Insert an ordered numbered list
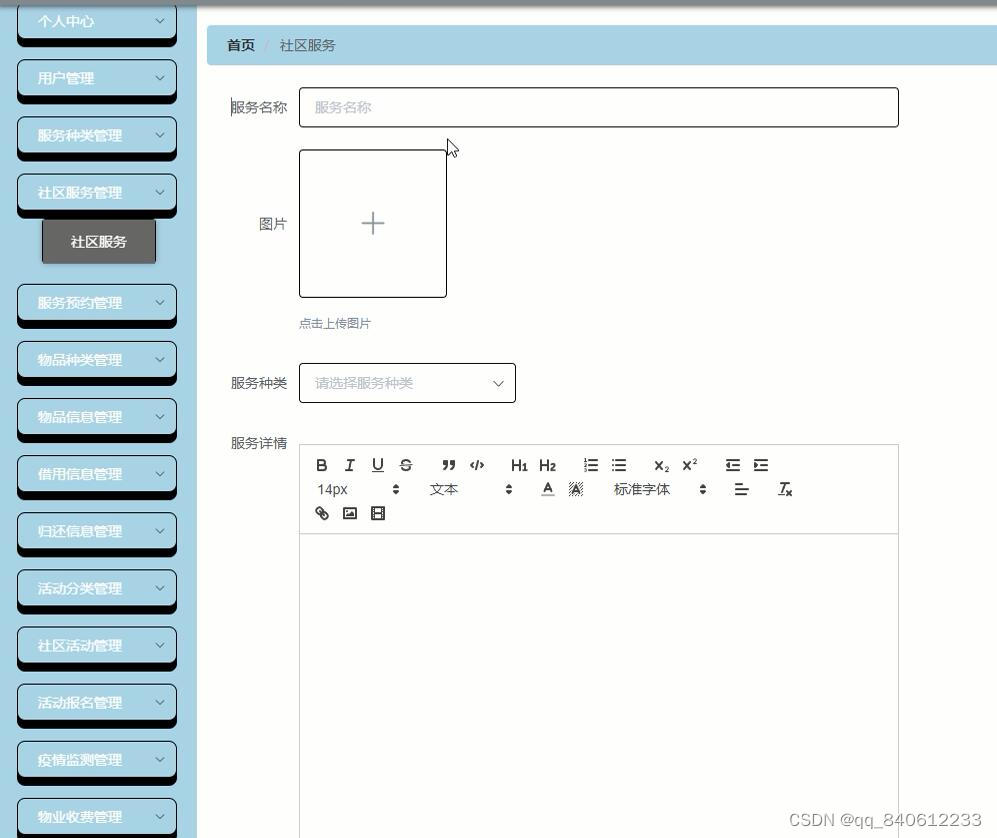 coord(591,465)
